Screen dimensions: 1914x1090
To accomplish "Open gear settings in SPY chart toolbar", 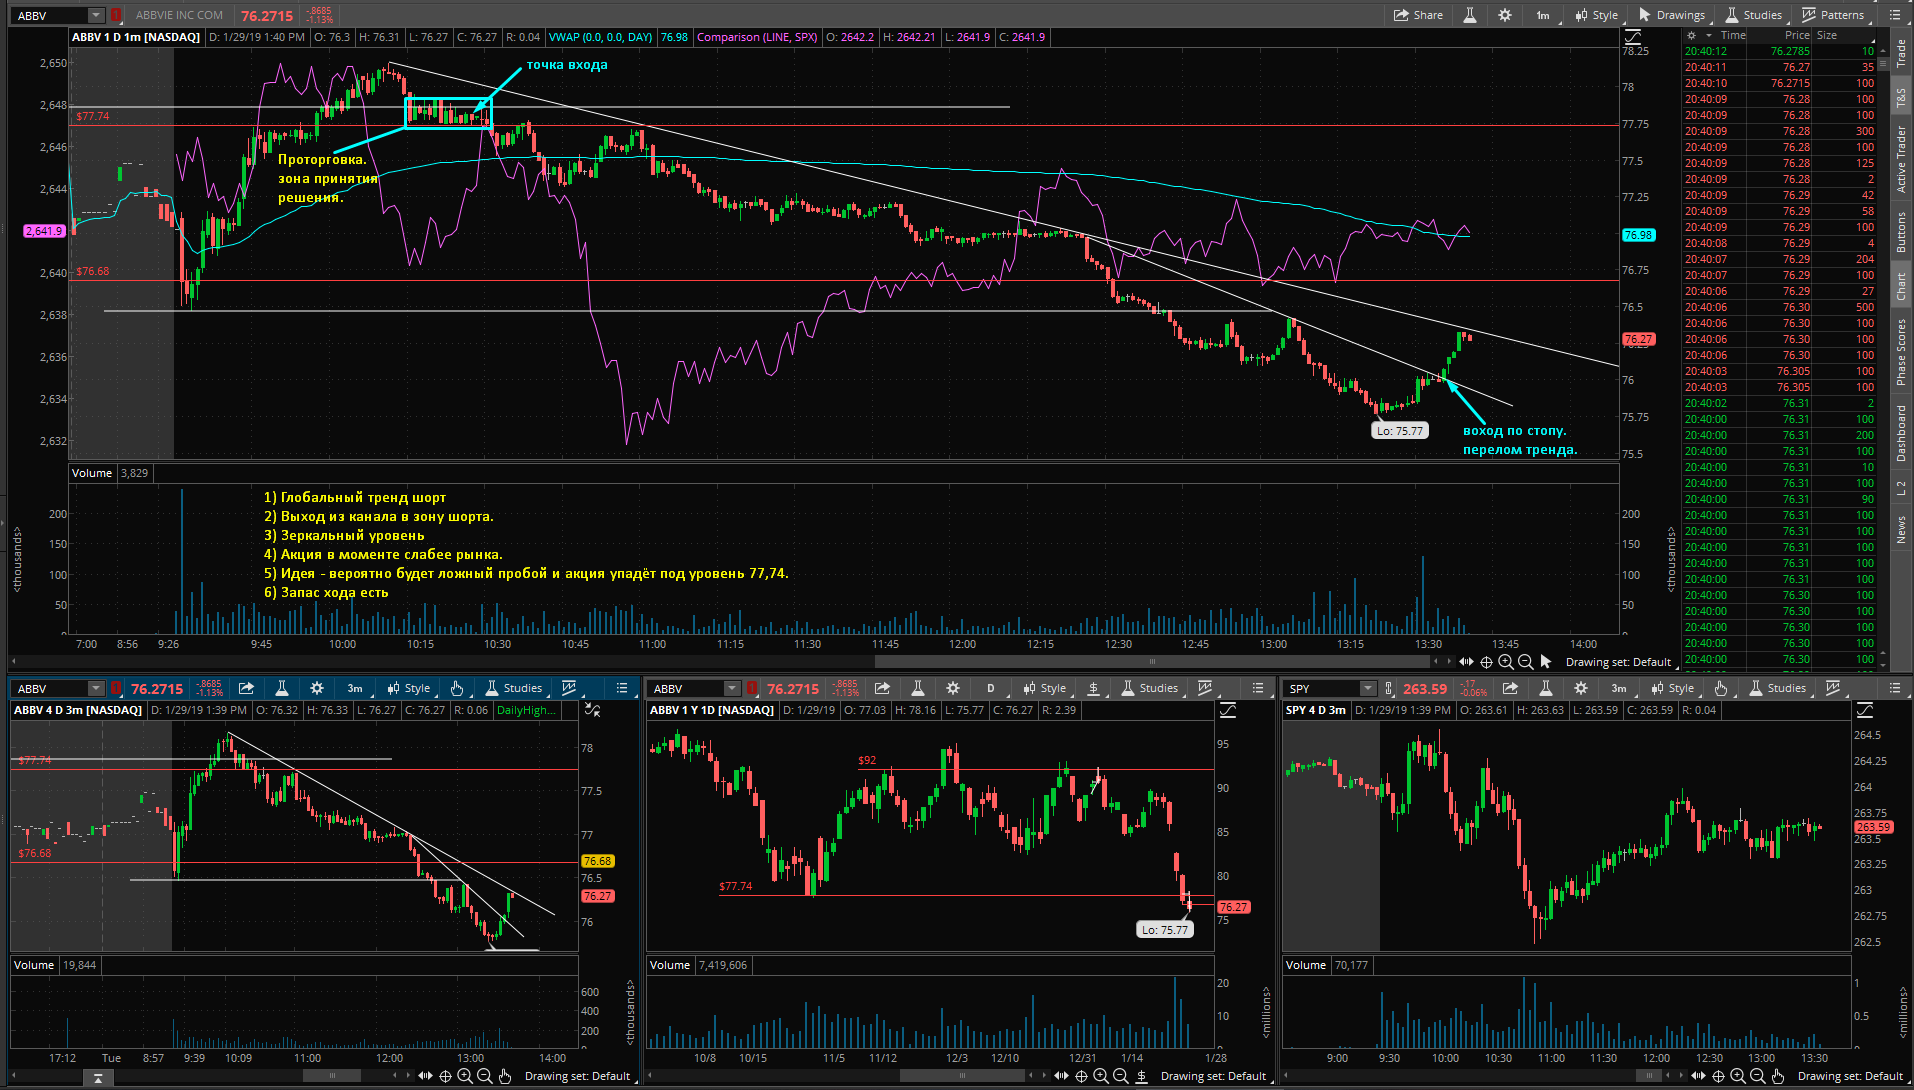I will [1581, 688].
